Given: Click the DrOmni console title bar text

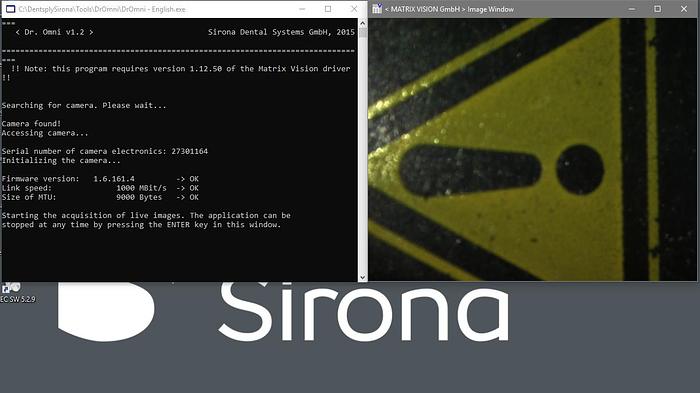Looking at the screenshot, I should click(x=102, y=9).
